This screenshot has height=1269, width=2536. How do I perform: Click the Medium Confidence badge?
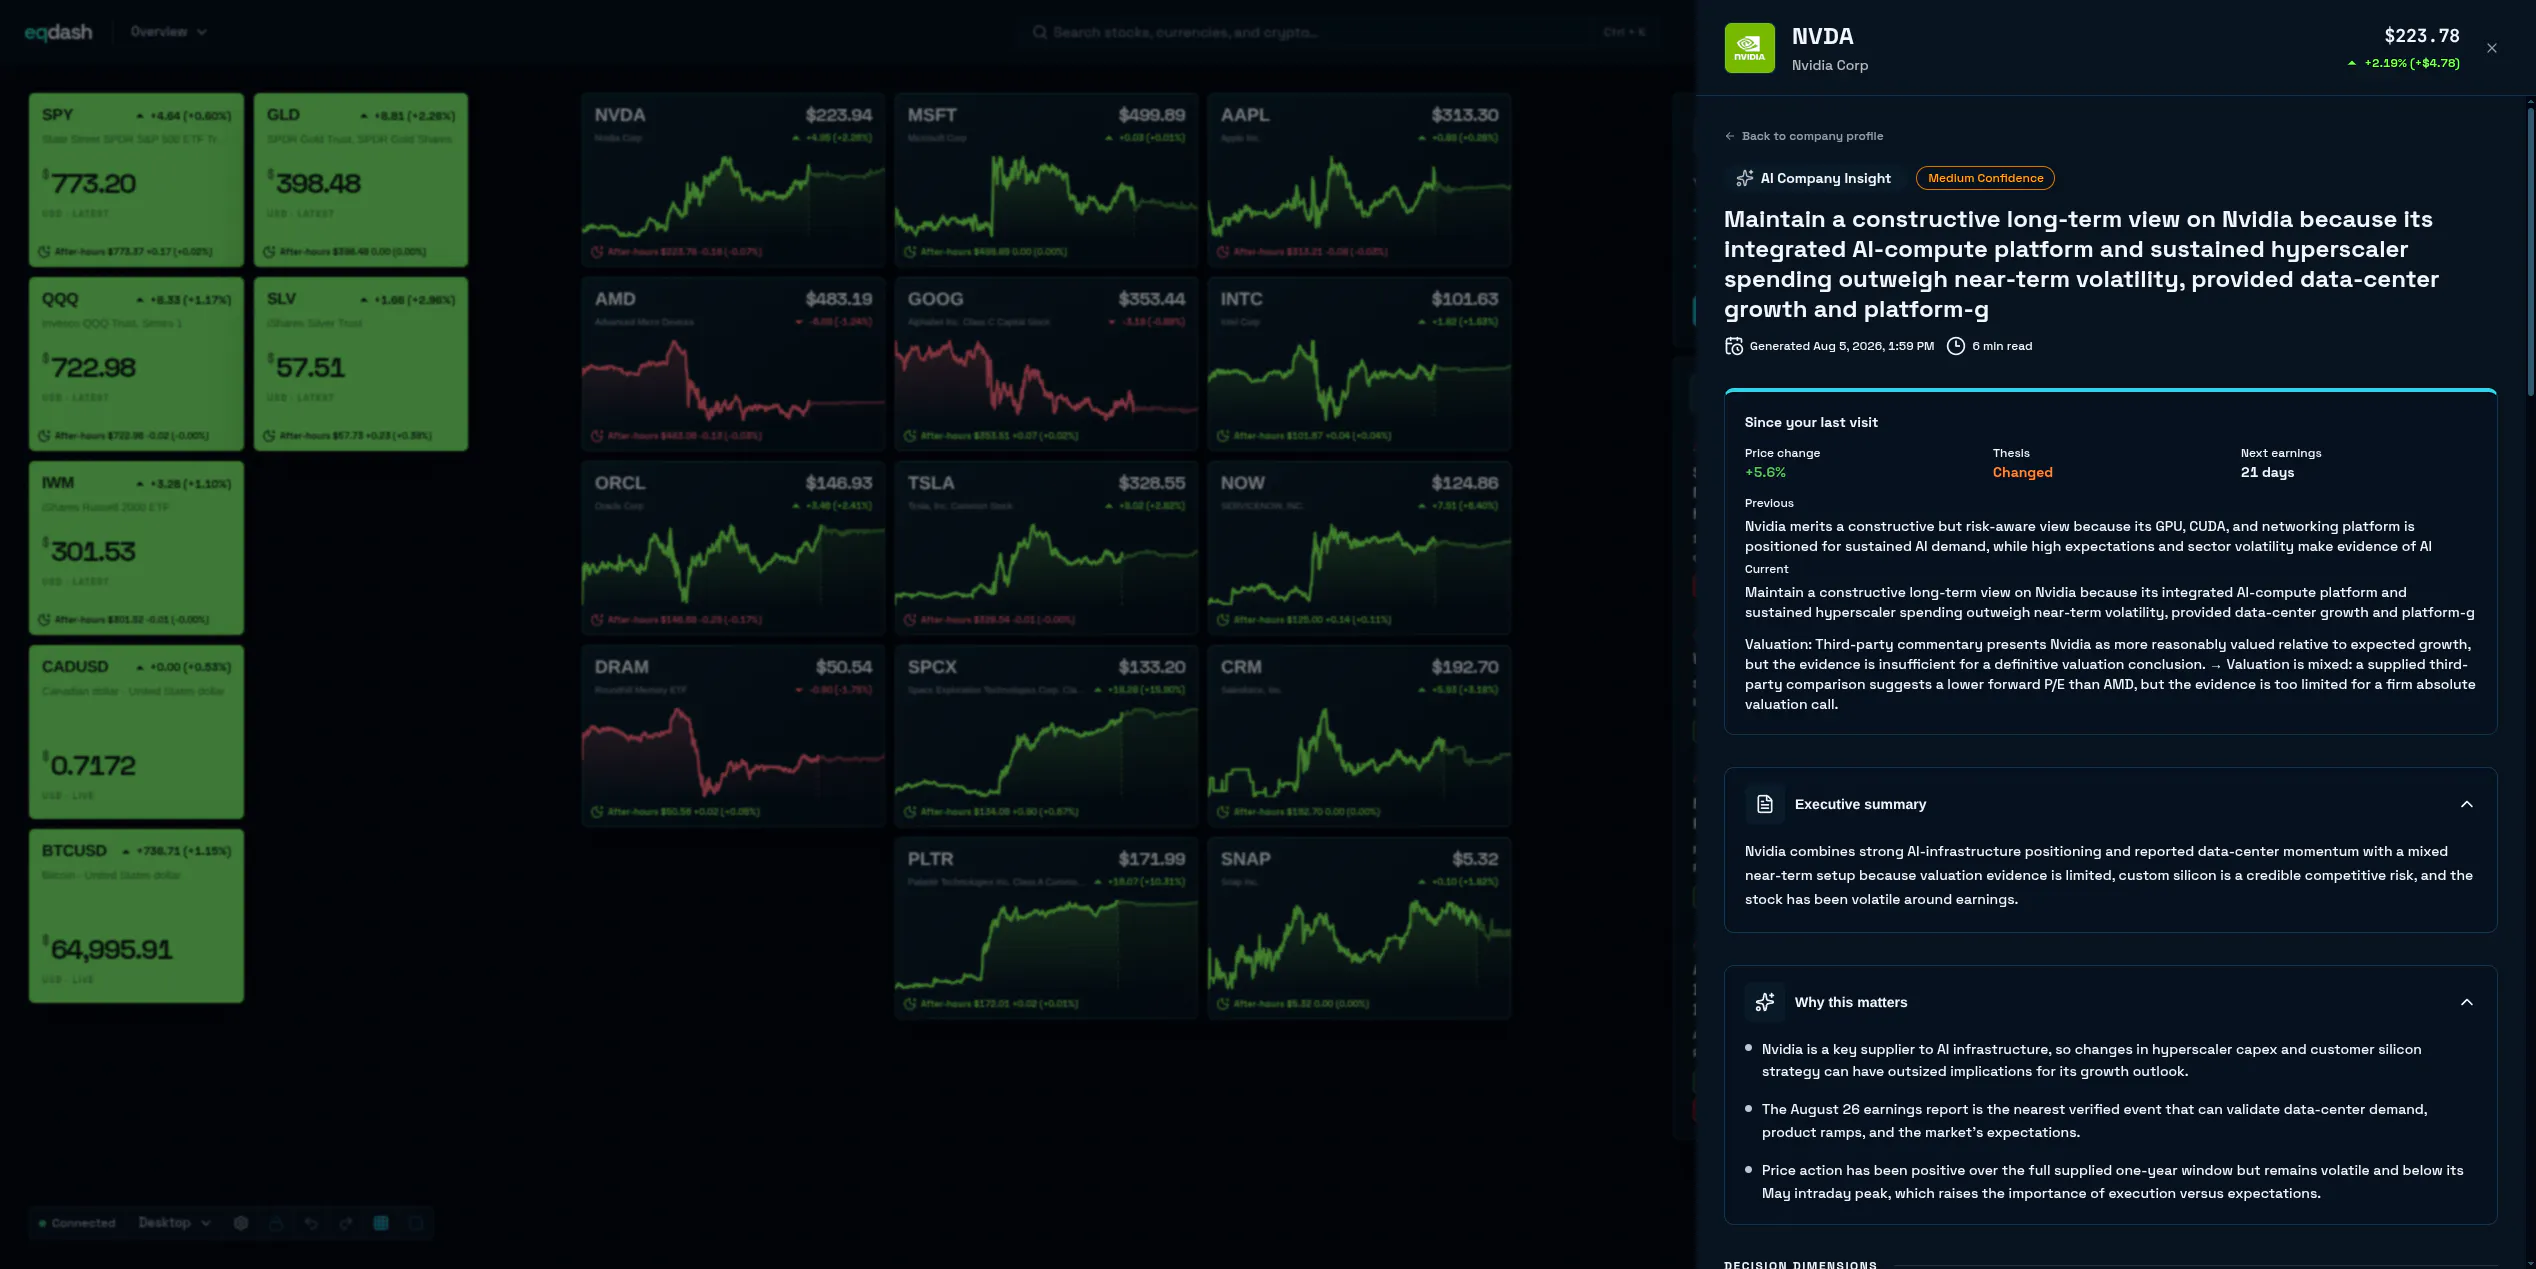[x=1985, y=178]
